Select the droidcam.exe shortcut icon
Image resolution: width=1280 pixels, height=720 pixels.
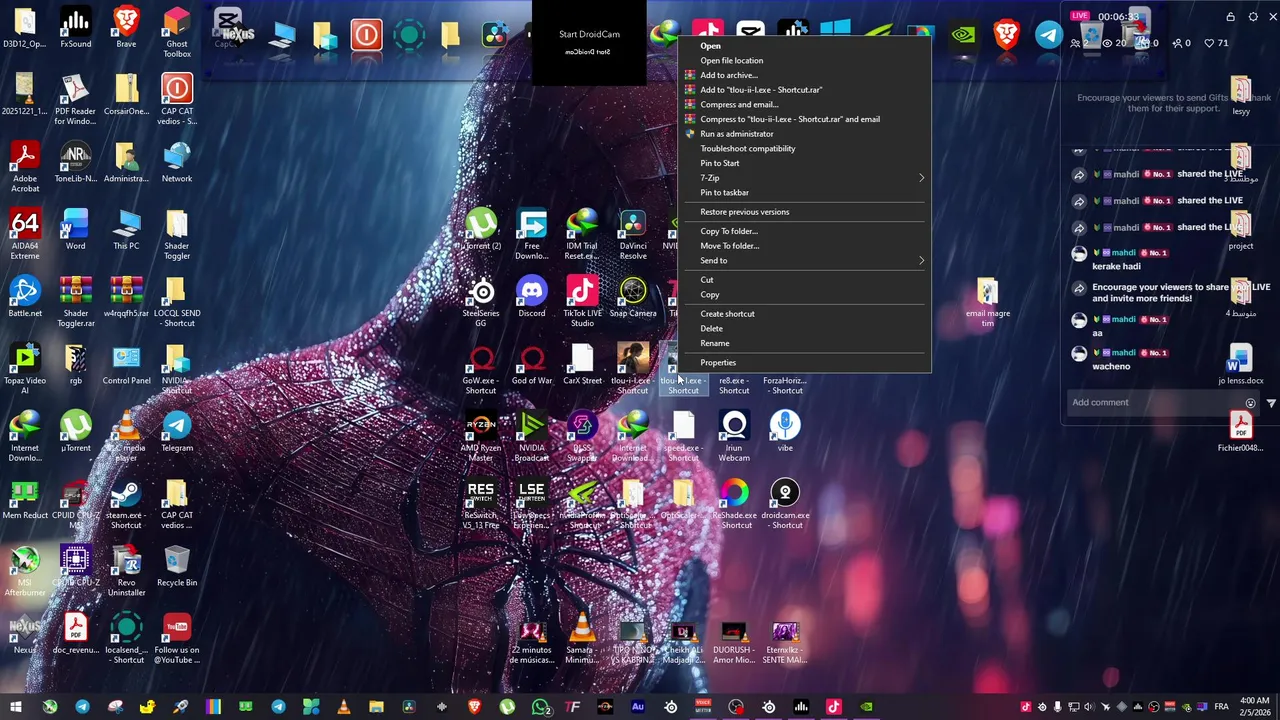[785, 503]
